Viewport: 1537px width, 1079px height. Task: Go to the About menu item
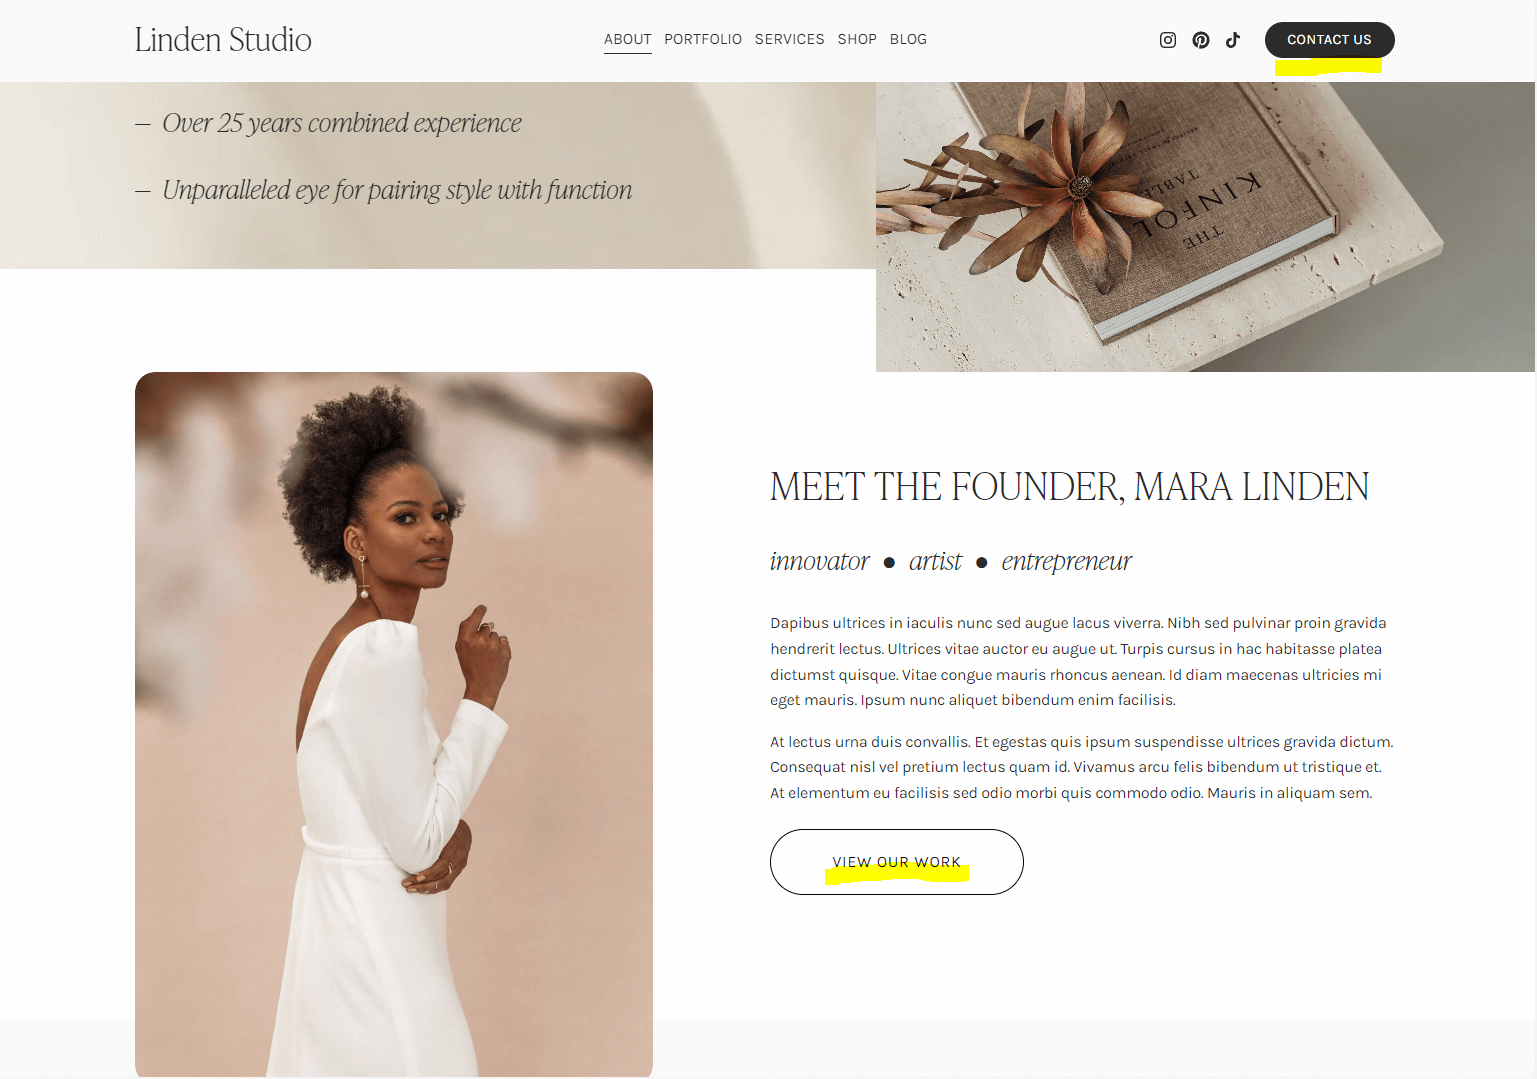[628, 39]
